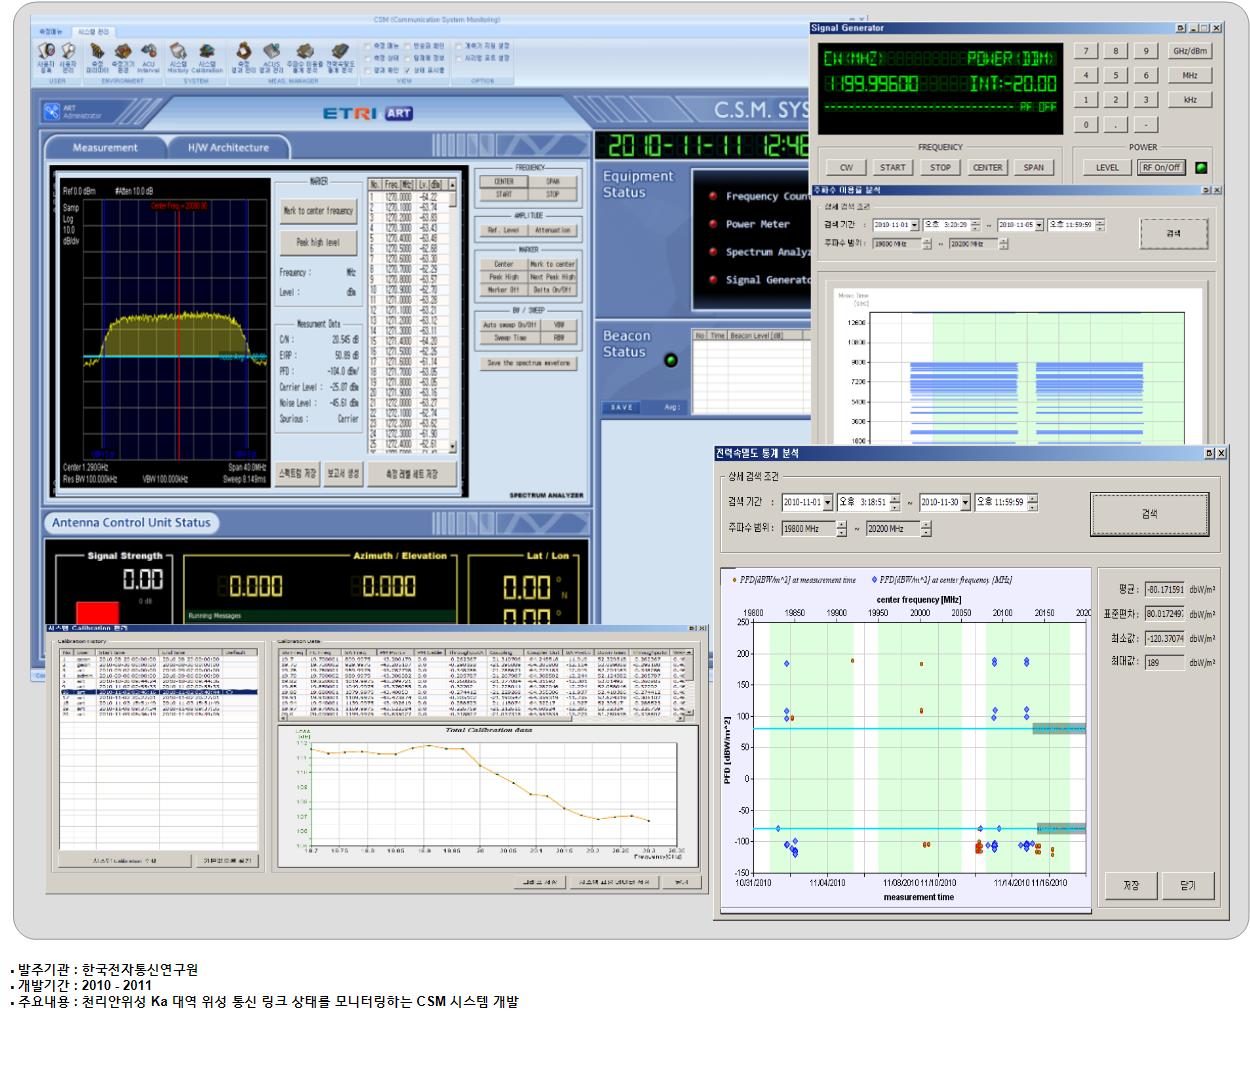Click the average value field showing -80.171591
The width and height of the screenshot is (1250, 1075).
[1164, 590]
